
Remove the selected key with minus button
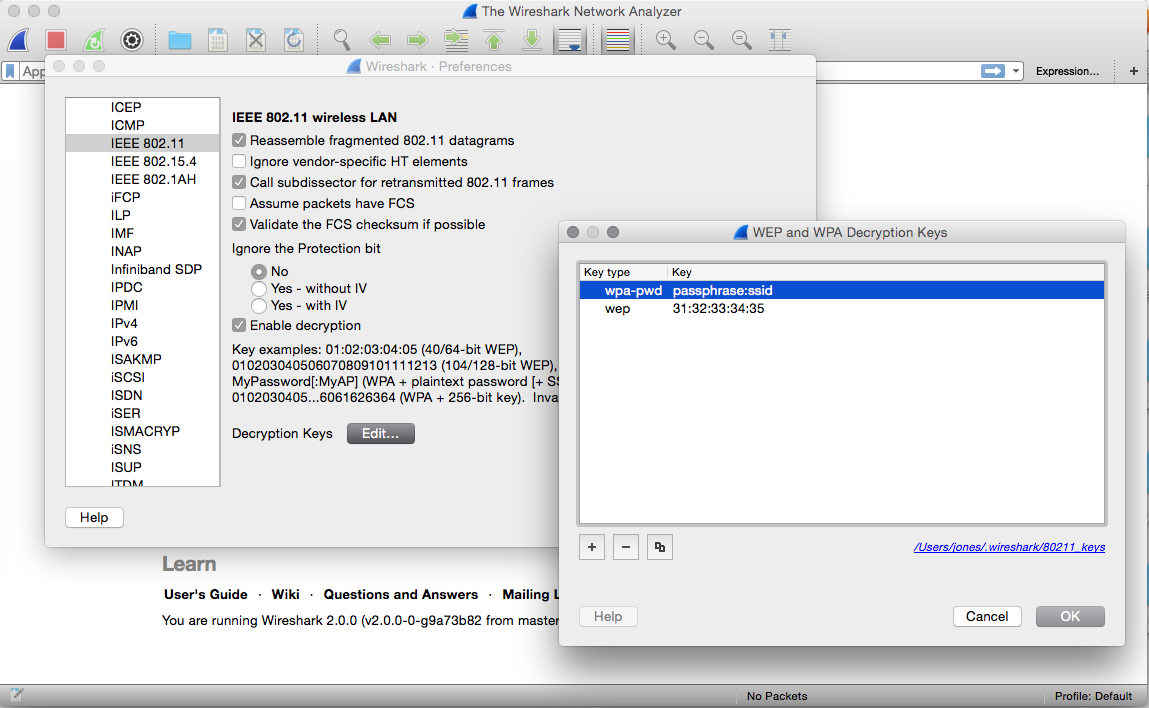pyautogui.click(x=625, y=547)
